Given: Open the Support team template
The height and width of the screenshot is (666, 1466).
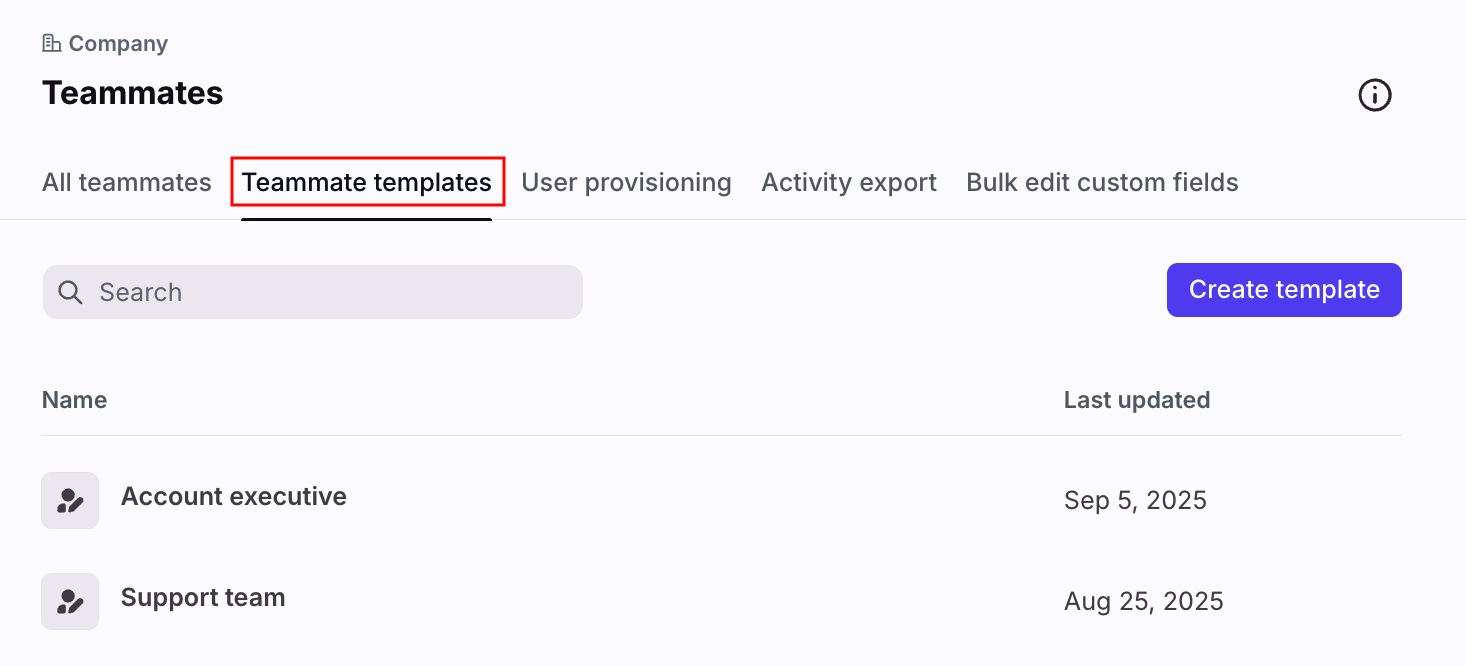Looking at the screenshot, I should 203,598.
